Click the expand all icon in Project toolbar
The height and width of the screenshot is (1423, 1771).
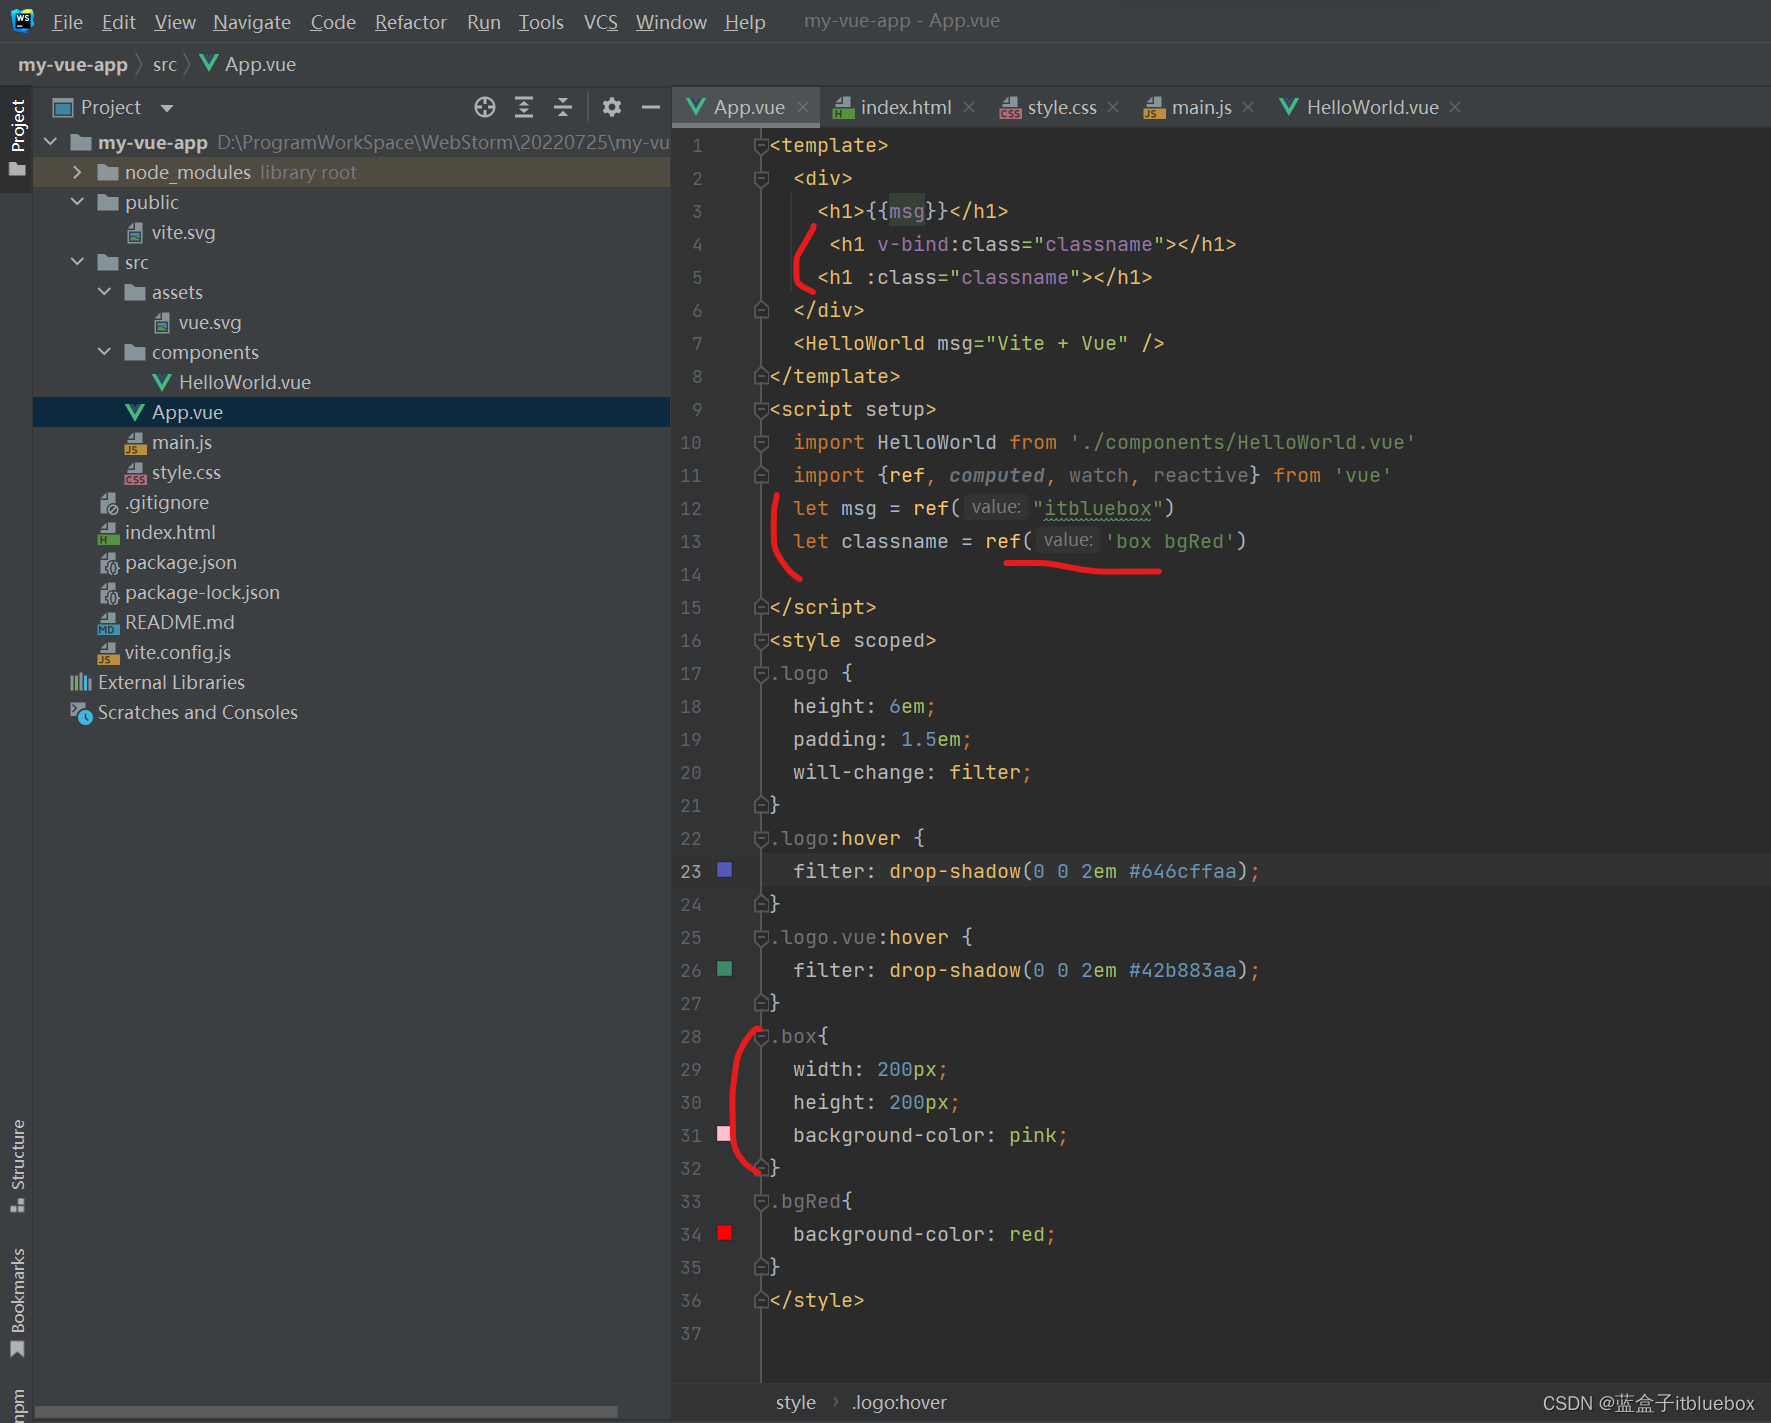point(524,107)
